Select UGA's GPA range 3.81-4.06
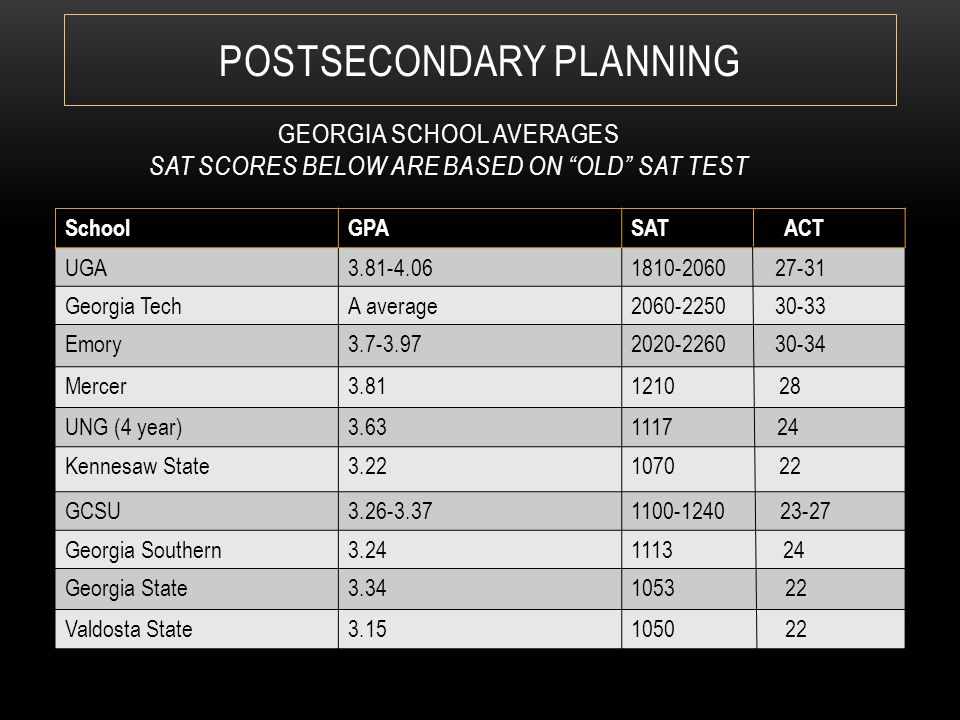This screenshot has height=720, width=960. pyautogui.click(x=479, y=268)
